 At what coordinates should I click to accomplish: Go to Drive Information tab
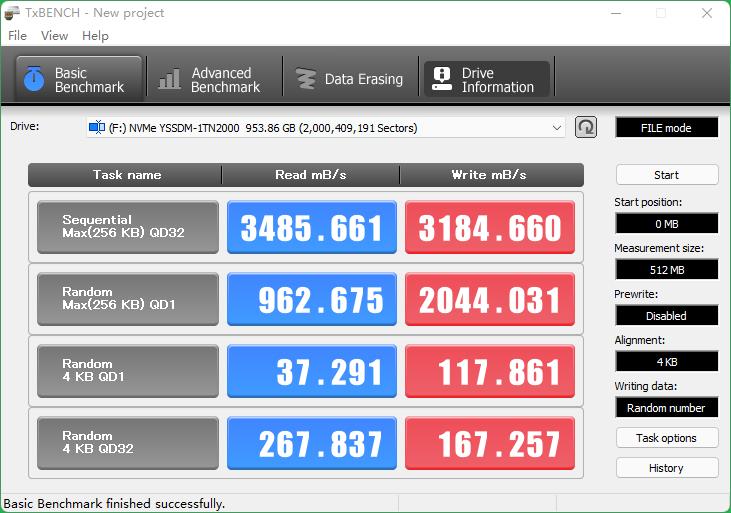click(x=487, y=79)
